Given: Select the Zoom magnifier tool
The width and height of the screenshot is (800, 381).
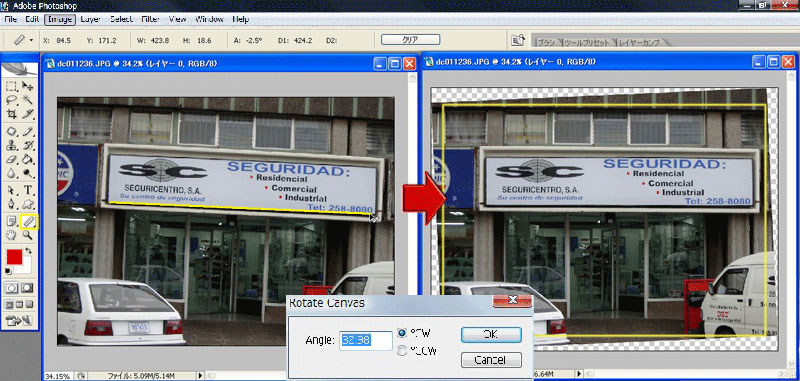Looking at the screenshot, I should tap(28, 235).
